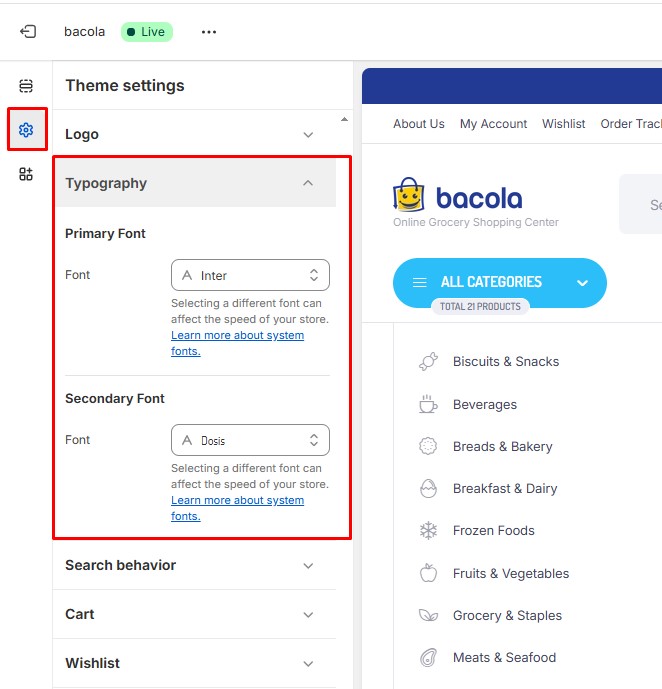Image resolution: width=662 pixels, height=689 pixels.
Task: Expand the Search behavior section
Action: tap(196, 565)
